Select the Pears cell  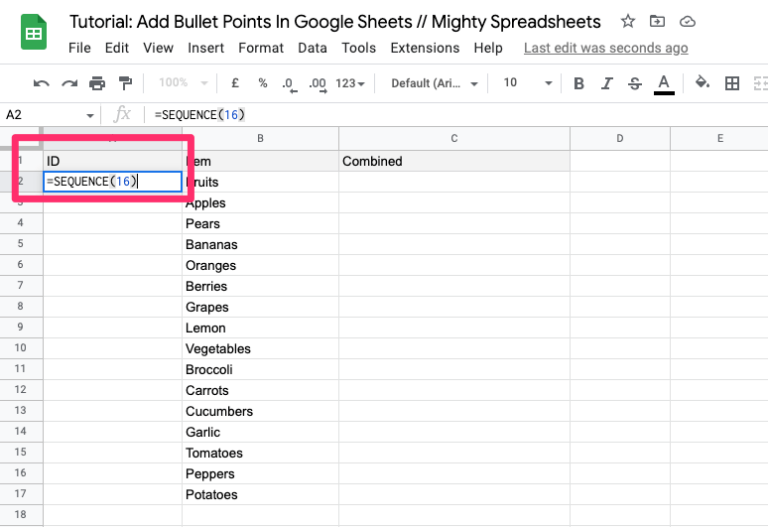(260, 223)
